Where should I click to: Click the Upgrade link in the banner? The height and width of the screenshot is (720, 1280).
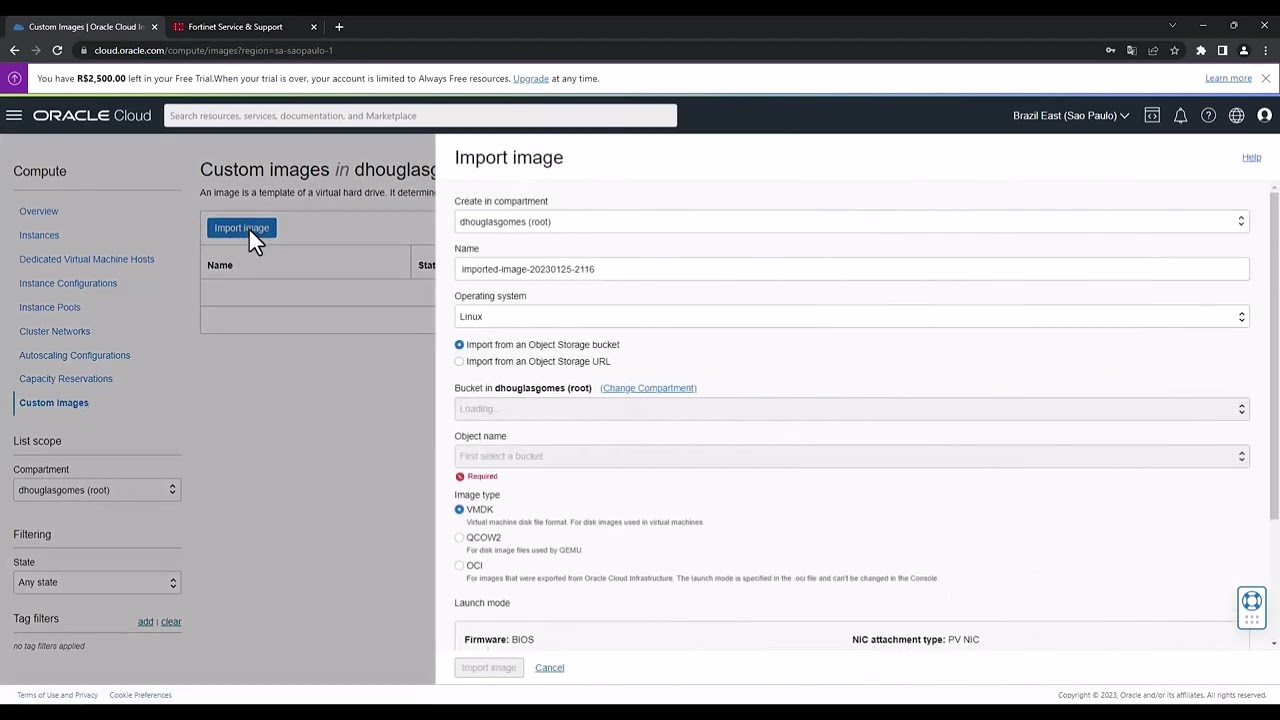(x=531, y=78)
